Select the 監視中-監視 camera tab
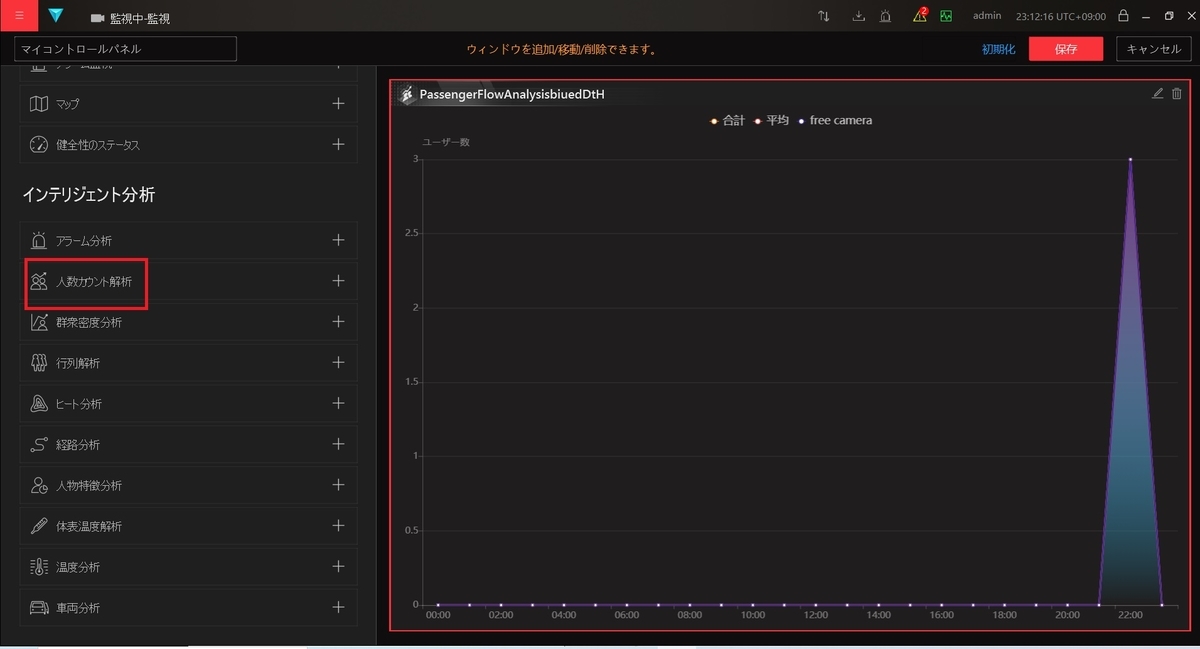Image resolution: width=1200 pixels, height=649 pixels. pos(130,18)
